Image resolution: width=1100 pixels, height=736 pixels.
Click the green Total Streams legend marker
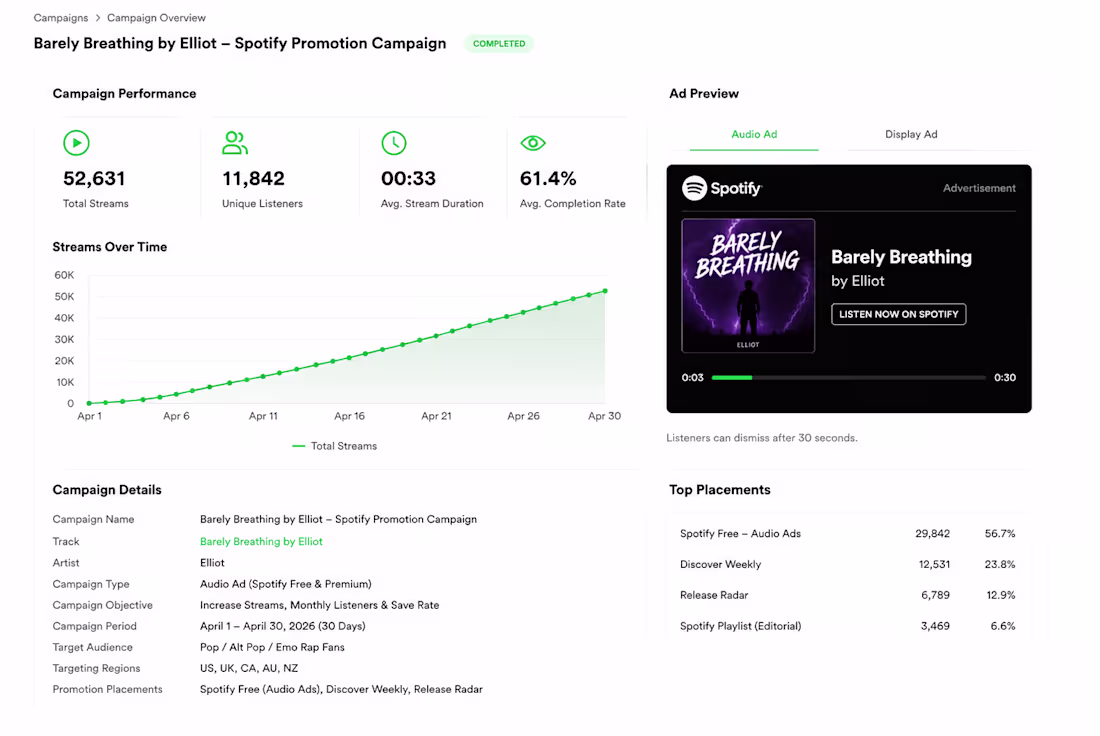298,446
